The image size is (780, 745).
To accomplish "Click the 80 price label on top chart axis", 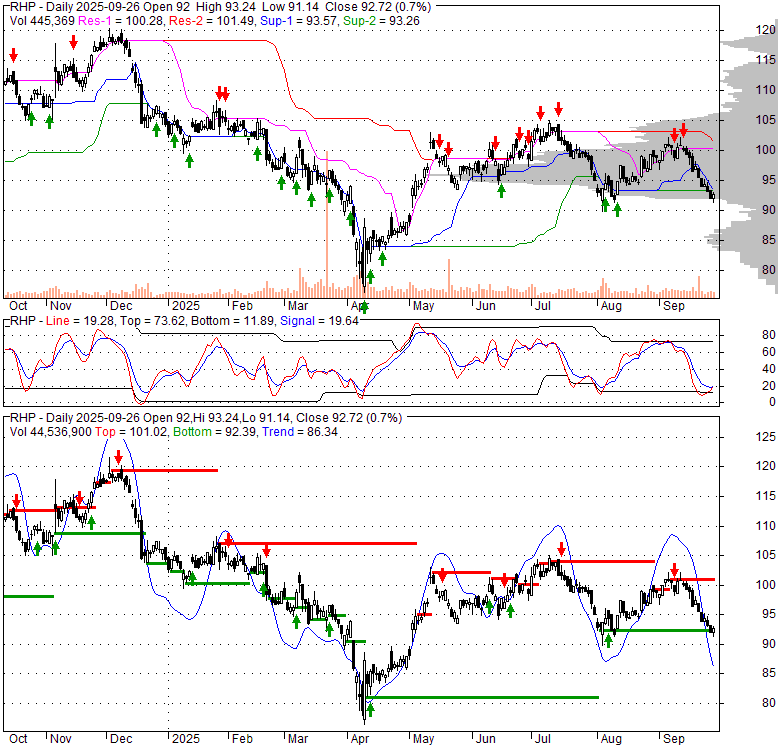I will (x=769, y=270).
